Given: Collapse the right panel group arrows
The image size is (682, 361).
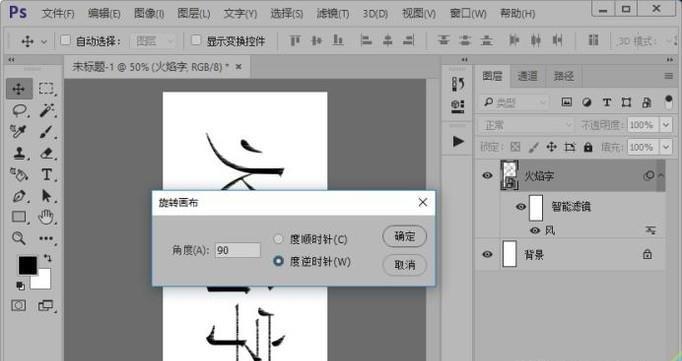Looking at the screenshot, I should point(669,60).
